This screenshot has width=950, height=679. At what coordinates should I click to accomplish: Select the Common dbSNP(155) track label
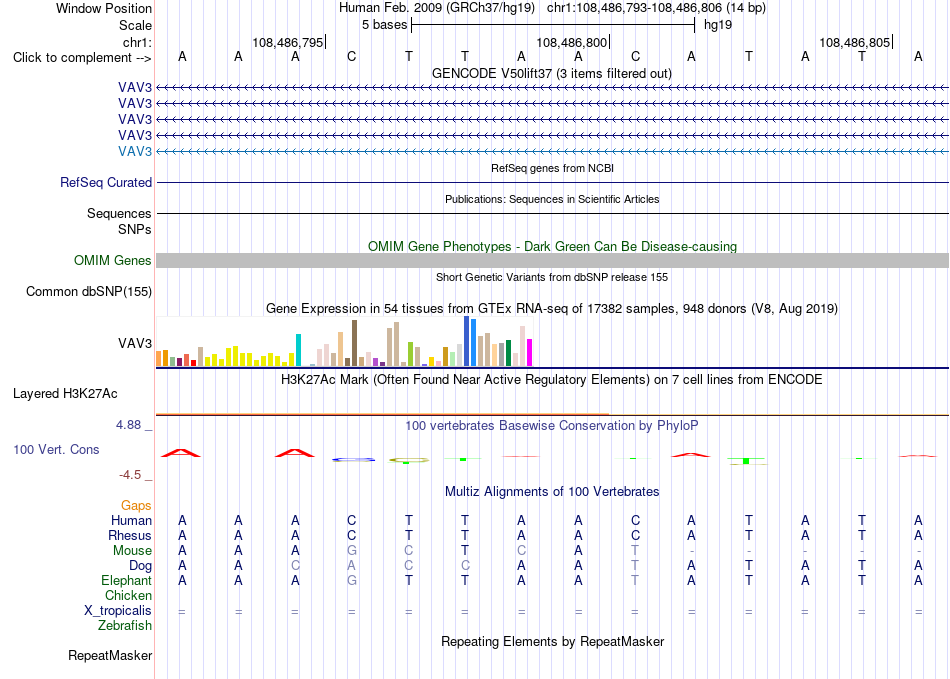tap(89, 291)
